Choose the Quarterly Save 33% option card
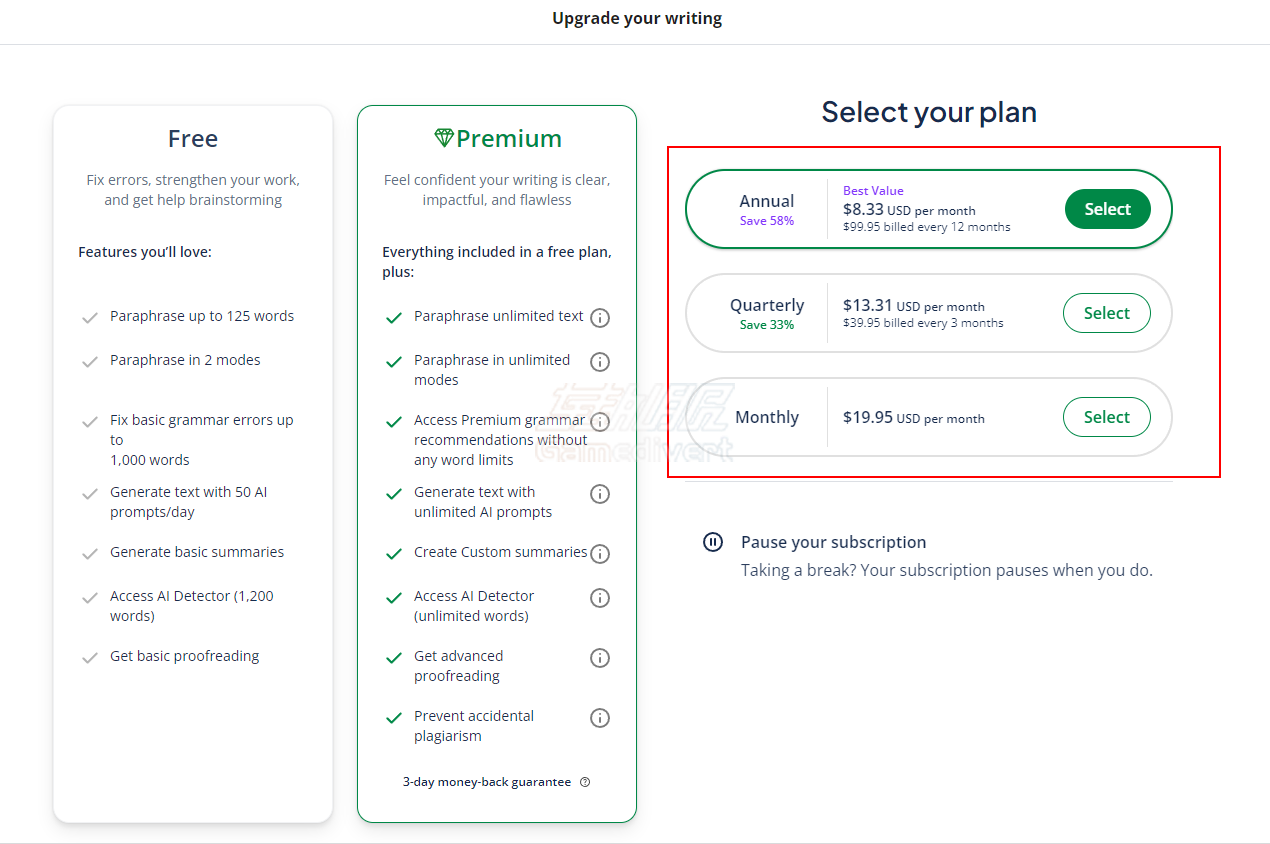Image resolution: width=1270 pixels, height=844 pixels. pyautogui.click(x=929, y=313)
